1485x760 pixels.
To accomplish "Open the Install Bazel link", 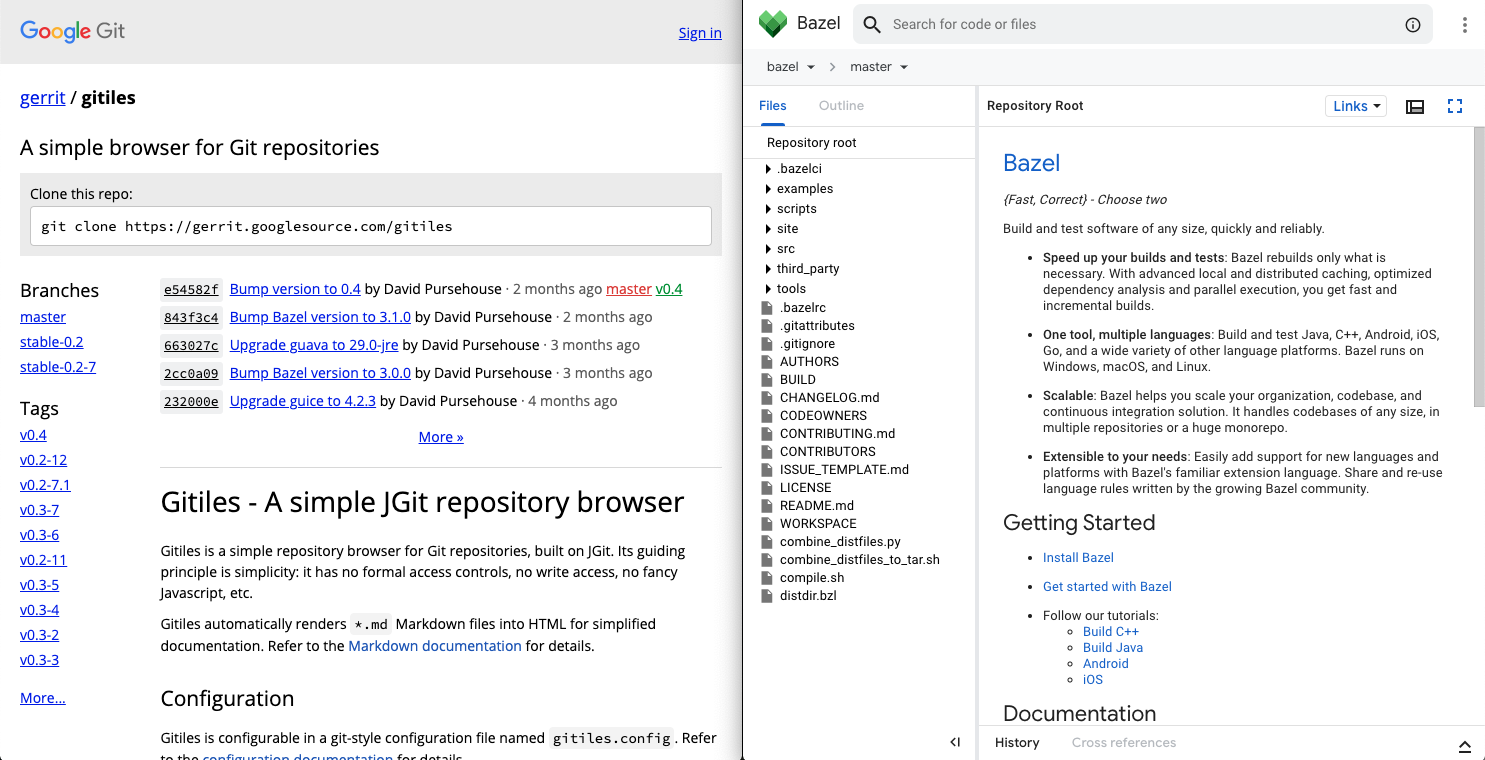I will point(1078,558).
